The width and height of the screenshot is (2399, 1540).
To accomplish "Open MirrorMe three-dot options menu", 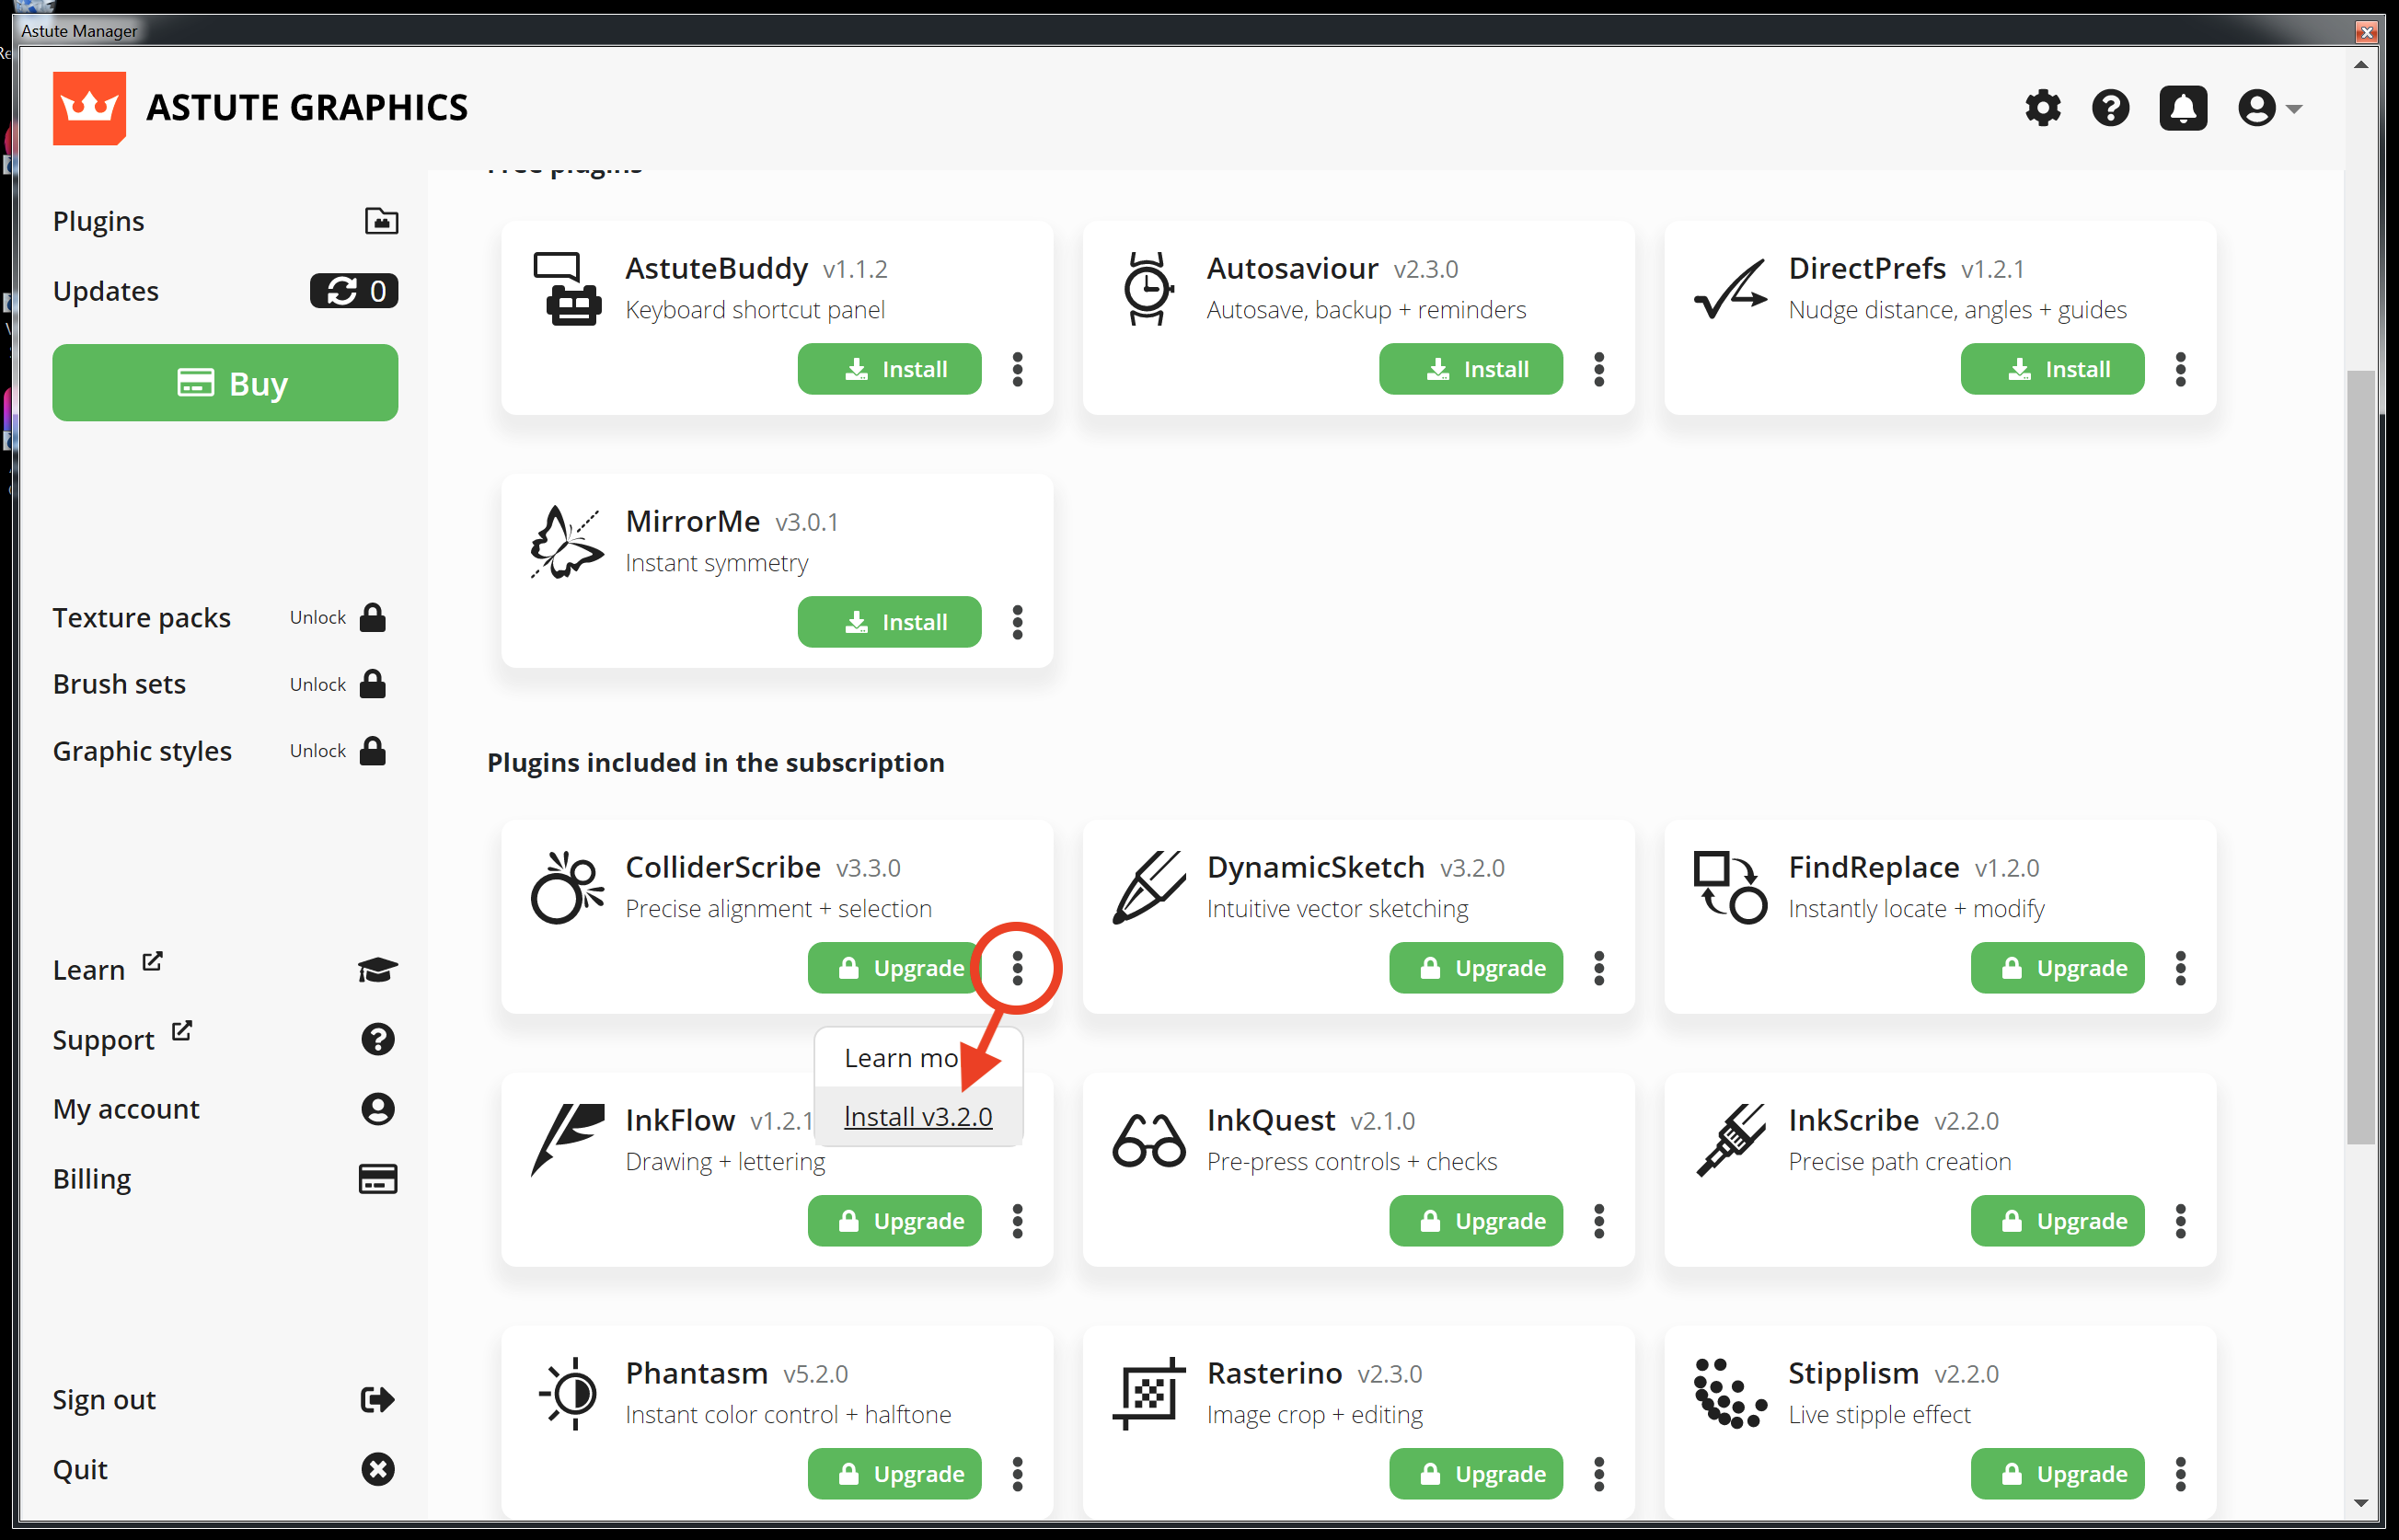I will pos(1018,622).
